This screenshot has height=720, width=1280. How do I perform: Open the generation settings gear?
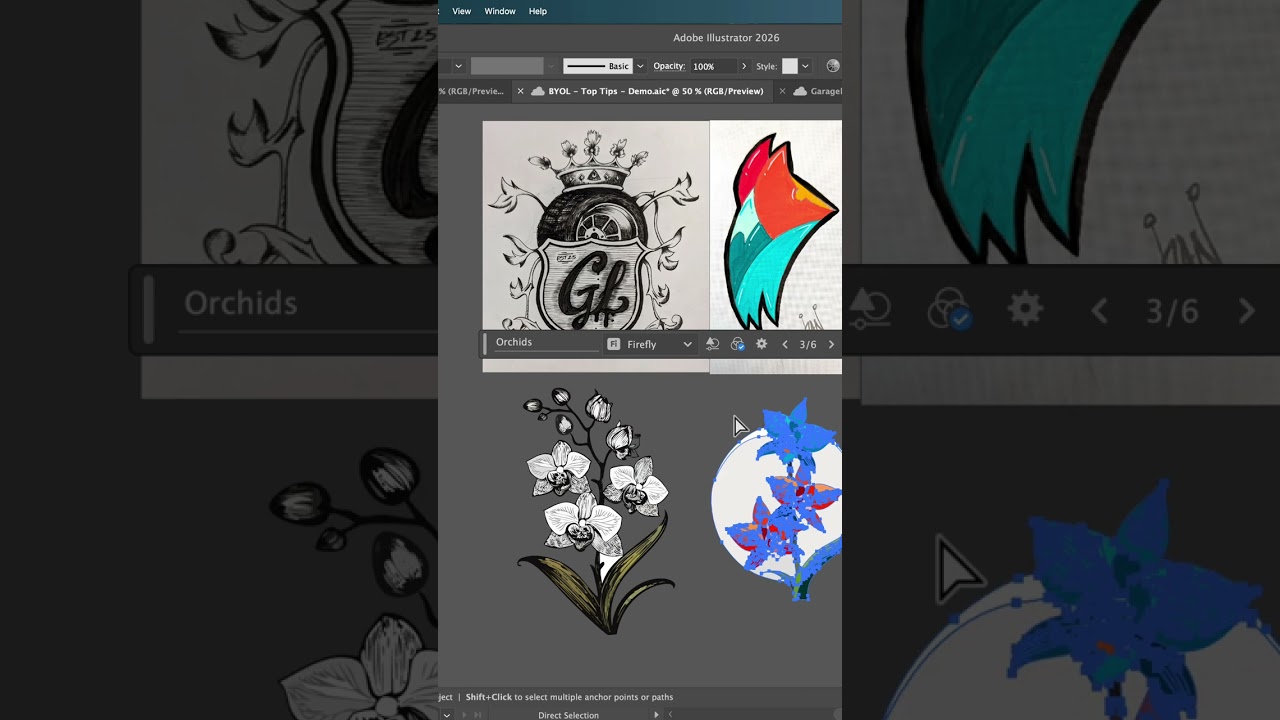[761, 344]
